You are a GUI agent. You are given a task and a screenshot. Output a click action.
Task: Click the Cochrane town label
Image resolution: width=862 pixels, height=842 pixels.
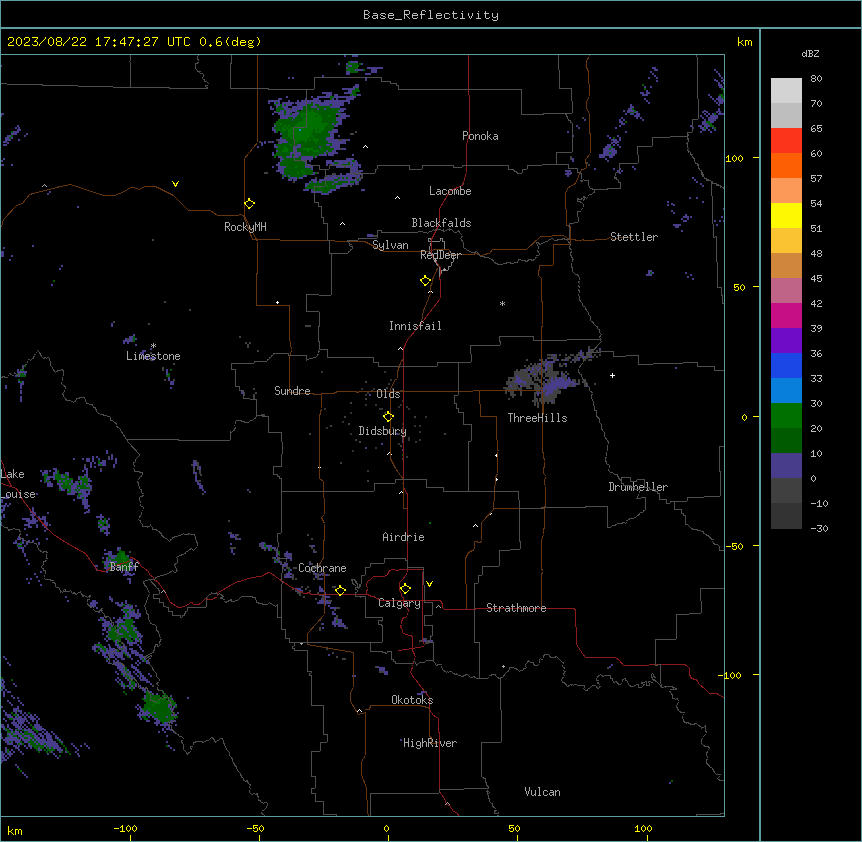tap(322, 568)
